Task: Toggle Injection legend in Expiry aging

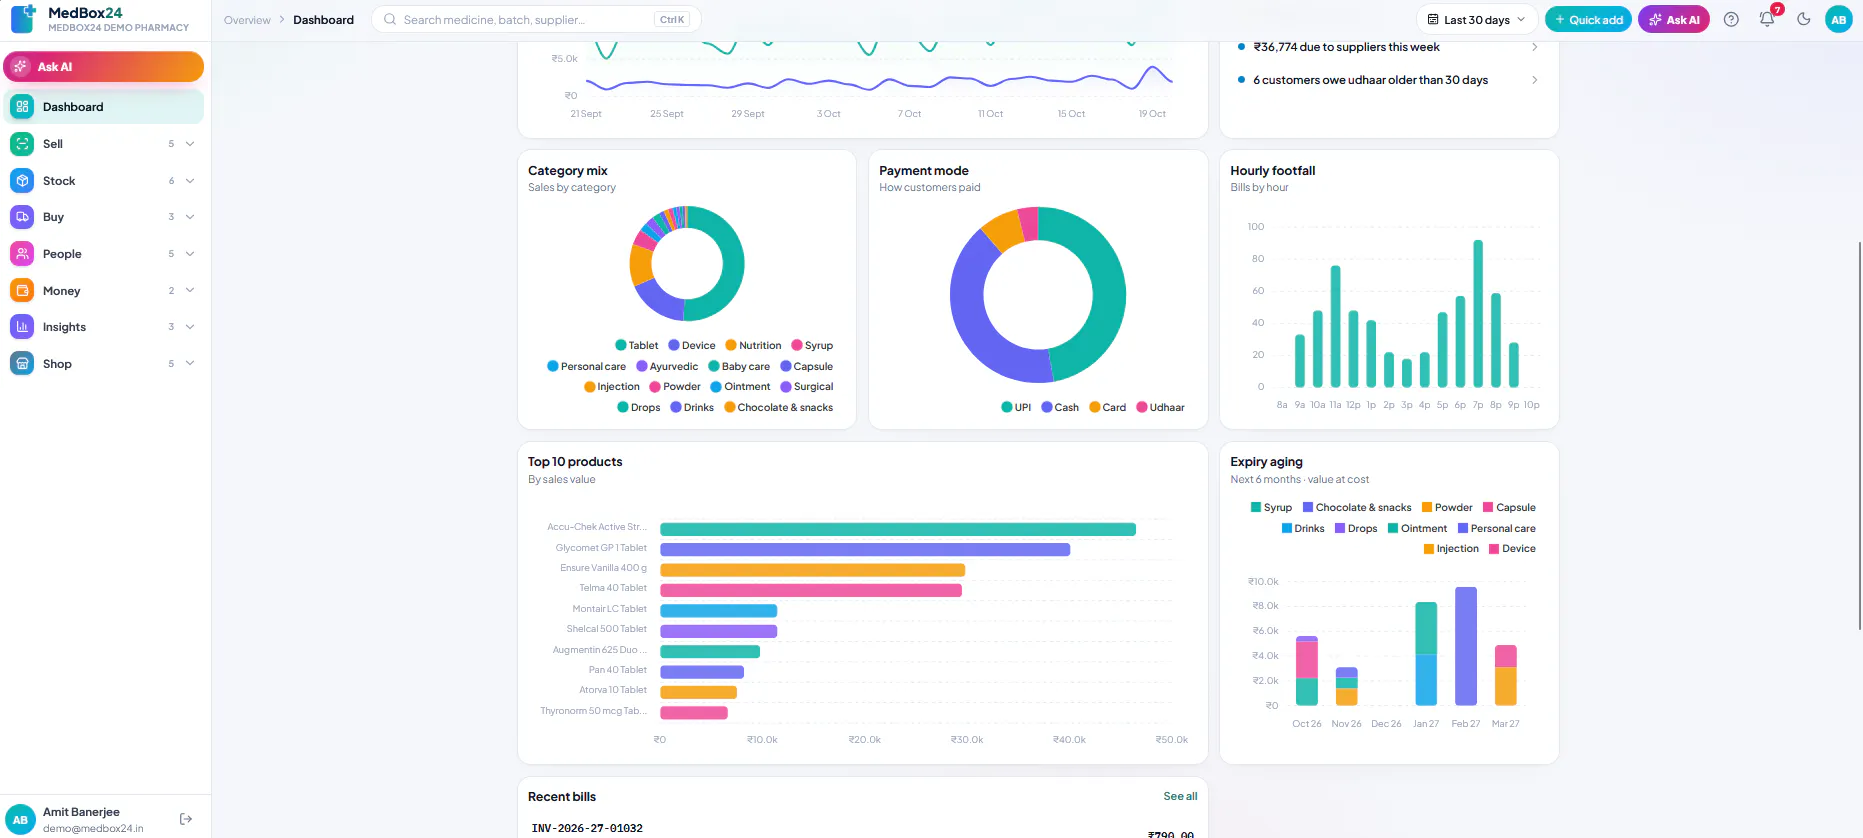Action: 1451,549
